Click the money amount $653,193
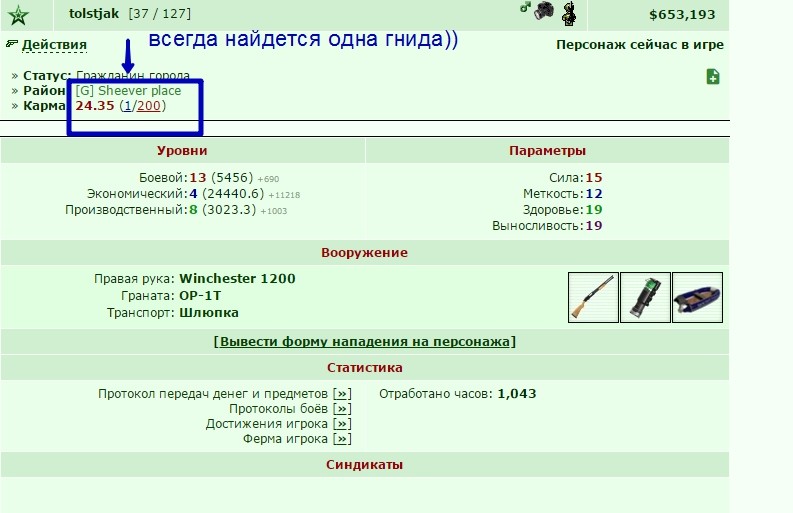Screen dimensions: 793x513 [682, 15]
